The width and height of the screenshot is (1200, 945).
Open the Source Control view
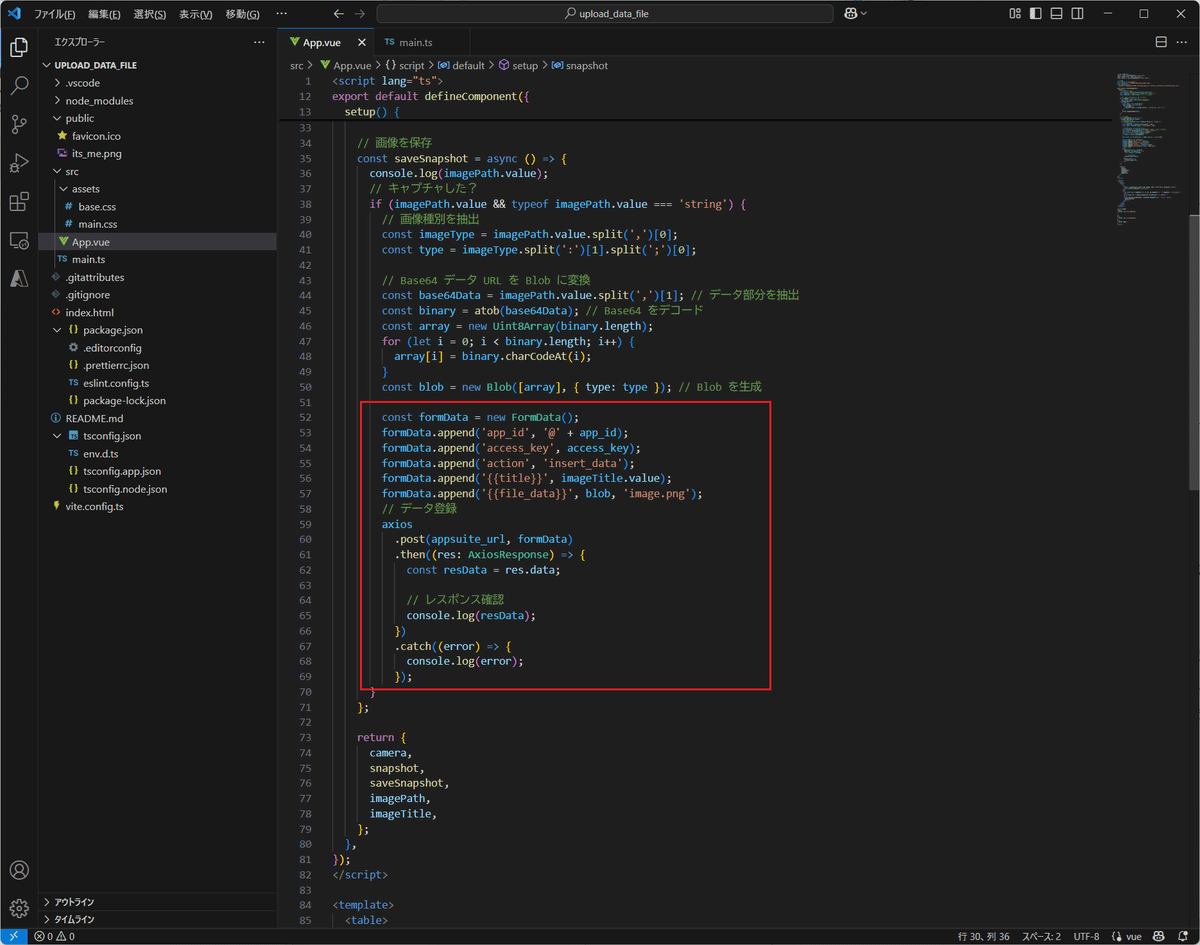(x=19, y=123)
